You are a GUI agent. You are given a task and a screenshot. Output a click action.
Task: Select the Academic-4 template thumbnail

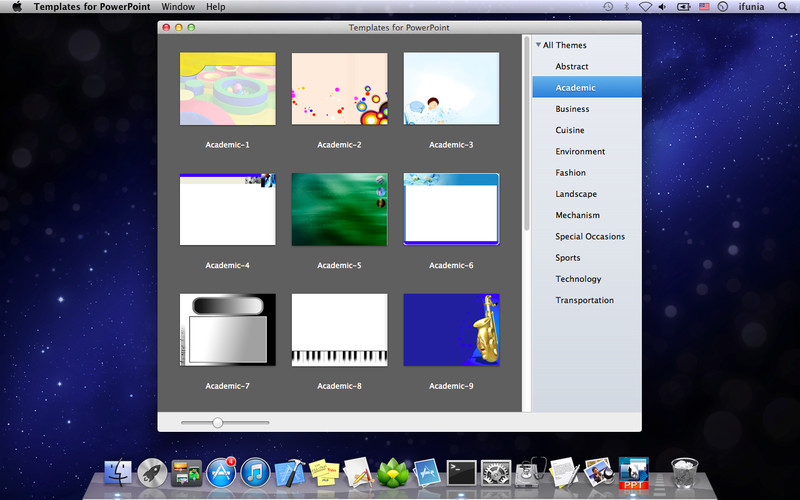[x=228, y=209]
